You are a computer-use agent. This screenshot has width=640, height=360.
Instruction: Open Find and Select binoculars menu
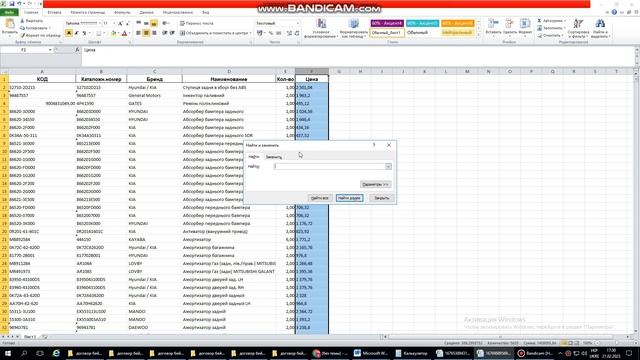pos(600,28)
